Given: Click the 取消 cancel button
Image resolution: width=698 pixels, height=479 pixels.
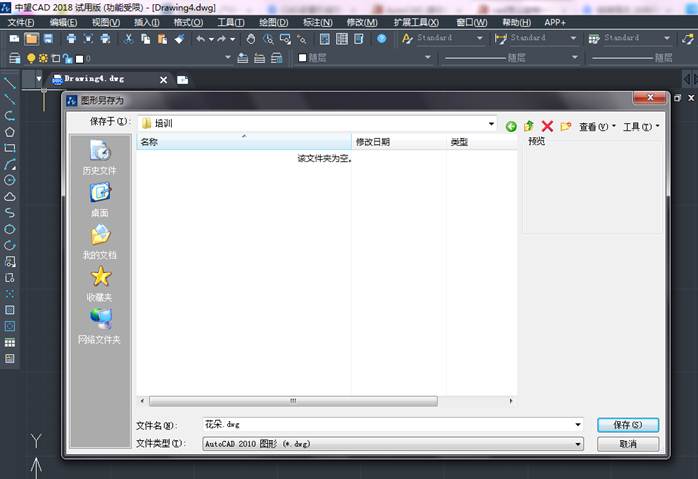Looking at the screenshot, I should coord(627,444).
